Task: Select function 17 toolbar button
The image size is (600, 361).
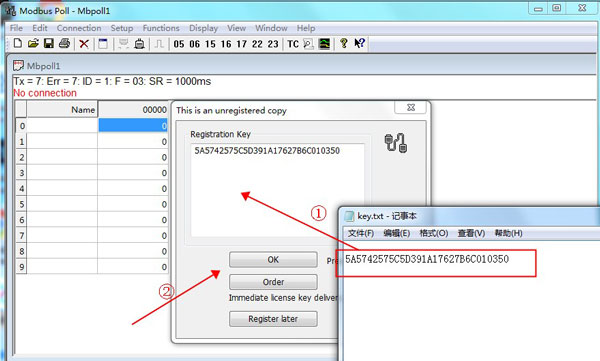Action: click(241, 44)
